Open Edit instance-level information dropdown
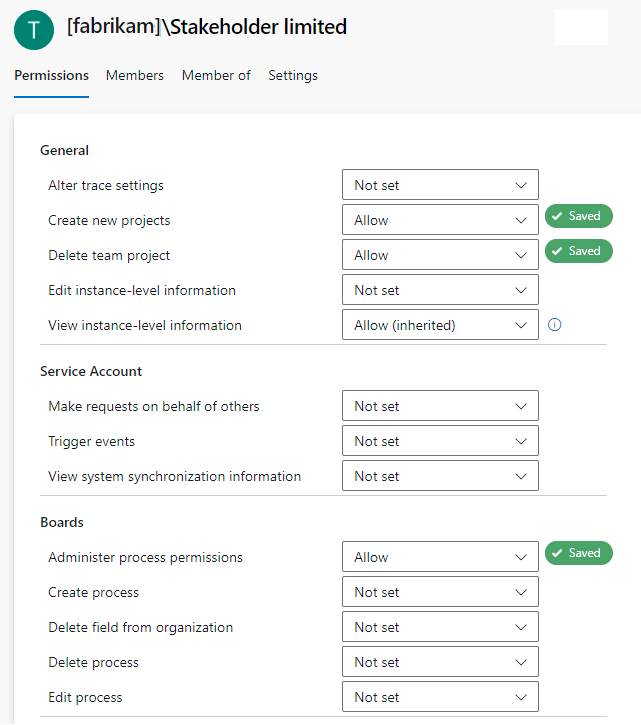 tap(440, 290)
